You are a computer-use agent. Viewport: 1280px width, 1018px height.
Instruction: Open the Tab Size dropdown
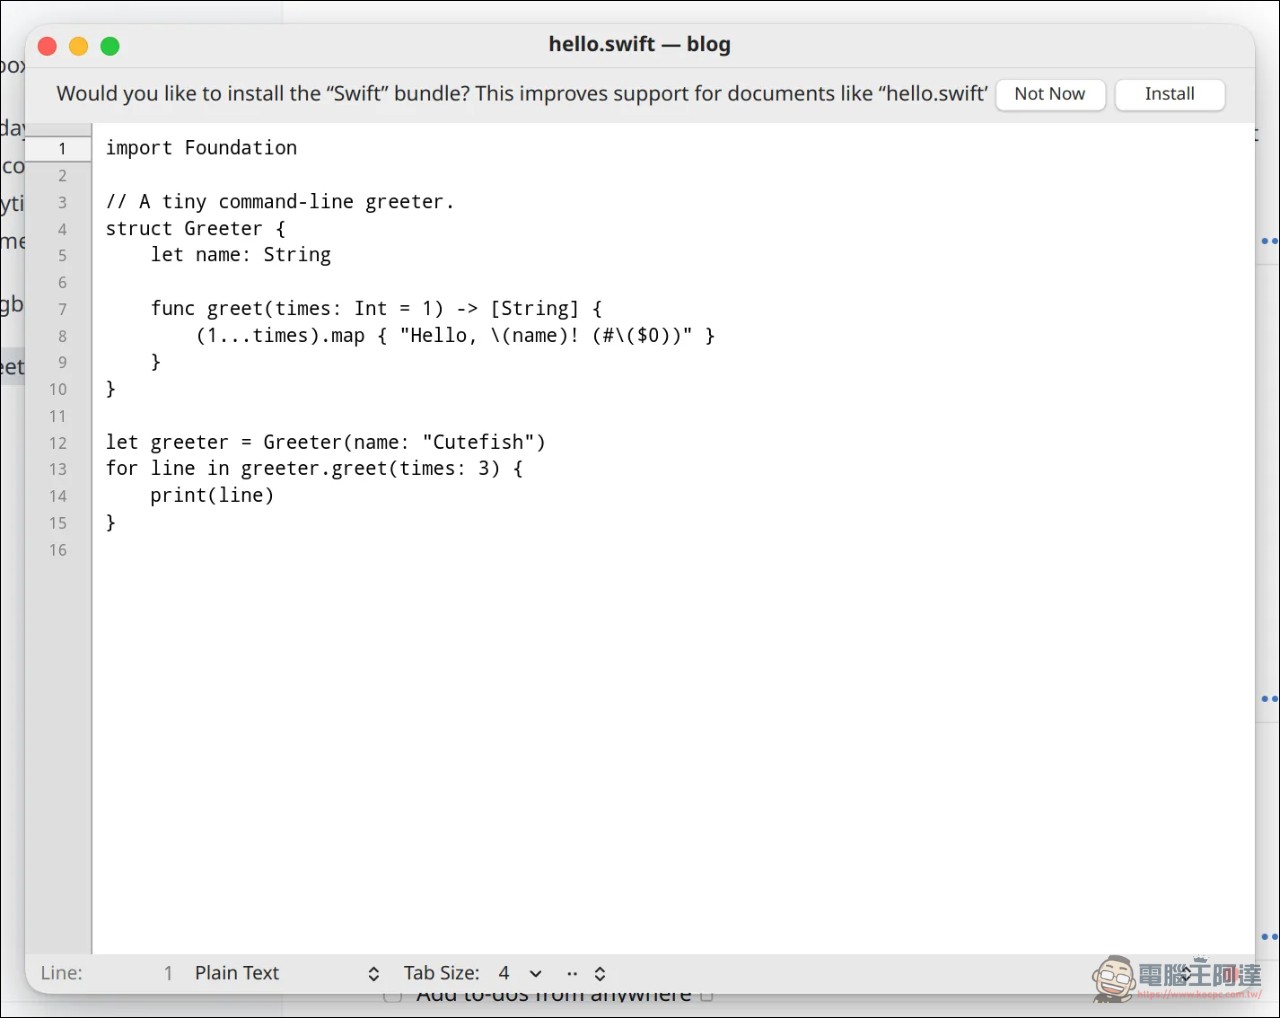coord(520,973)
